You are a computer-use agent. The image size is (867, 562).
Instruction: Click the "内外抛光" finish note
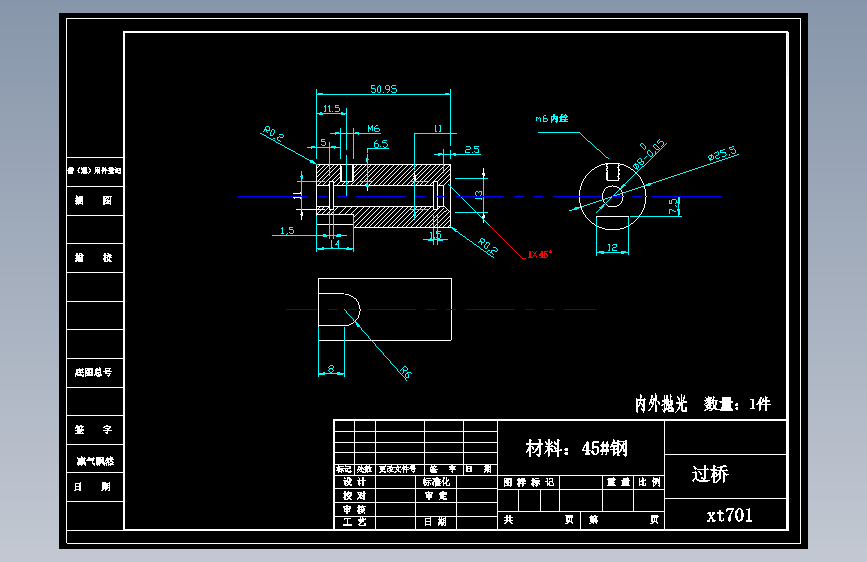click(x=661, y=404)
